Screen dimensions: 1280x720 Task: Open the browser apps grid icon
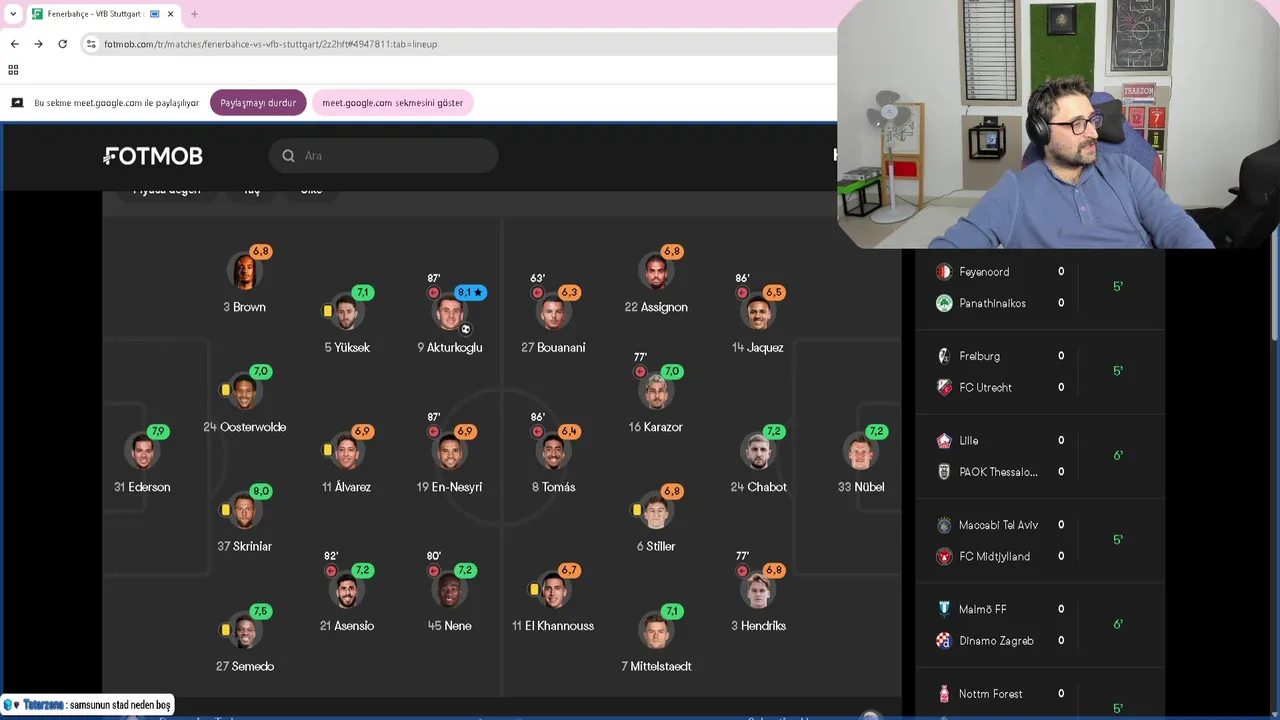pos(13,70)
